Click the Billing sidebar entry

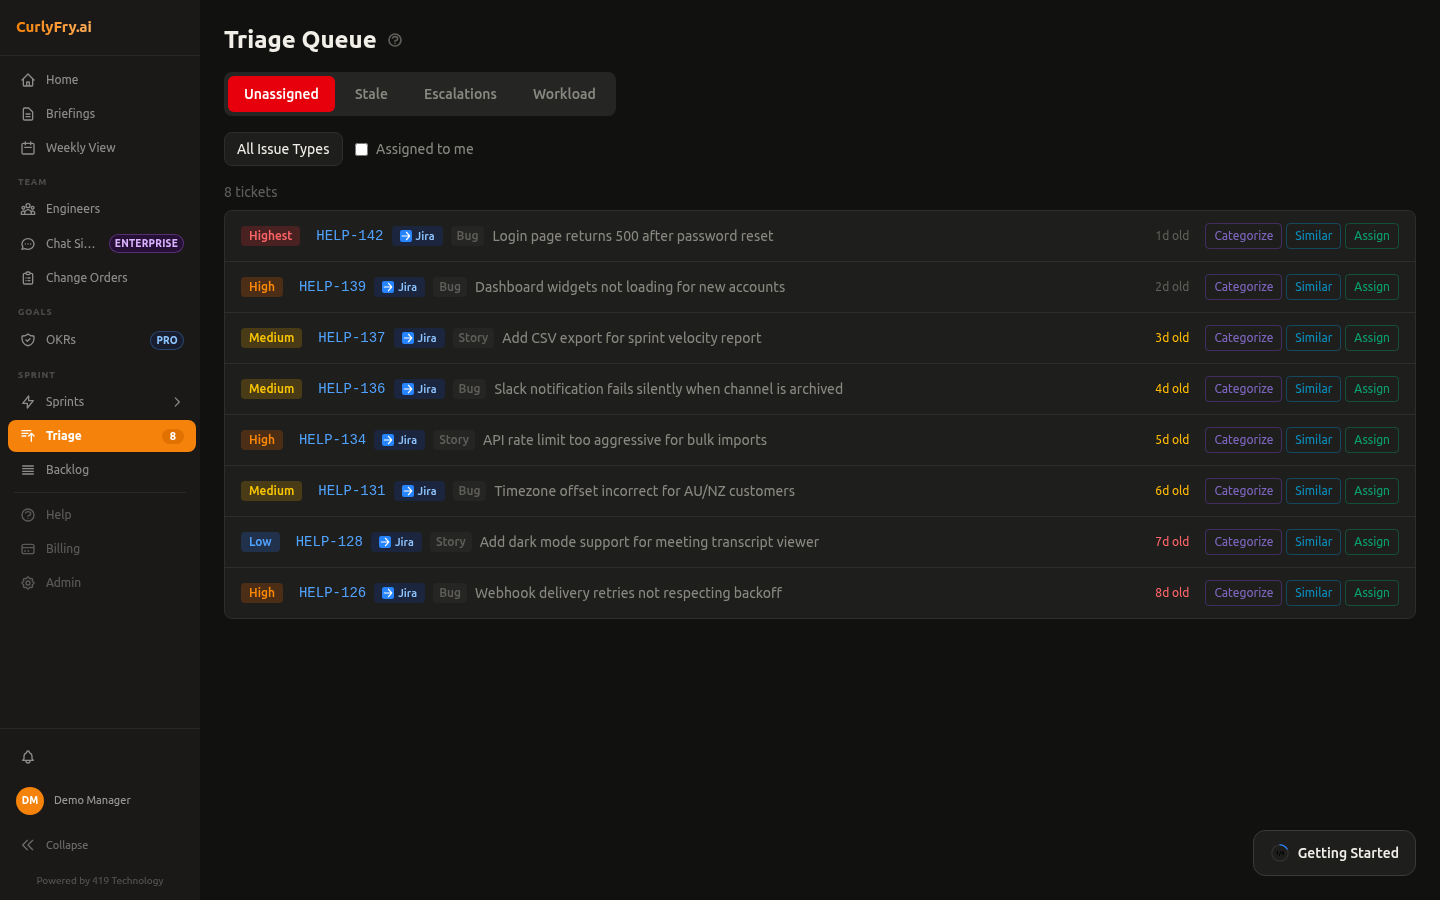coord(62,548)
